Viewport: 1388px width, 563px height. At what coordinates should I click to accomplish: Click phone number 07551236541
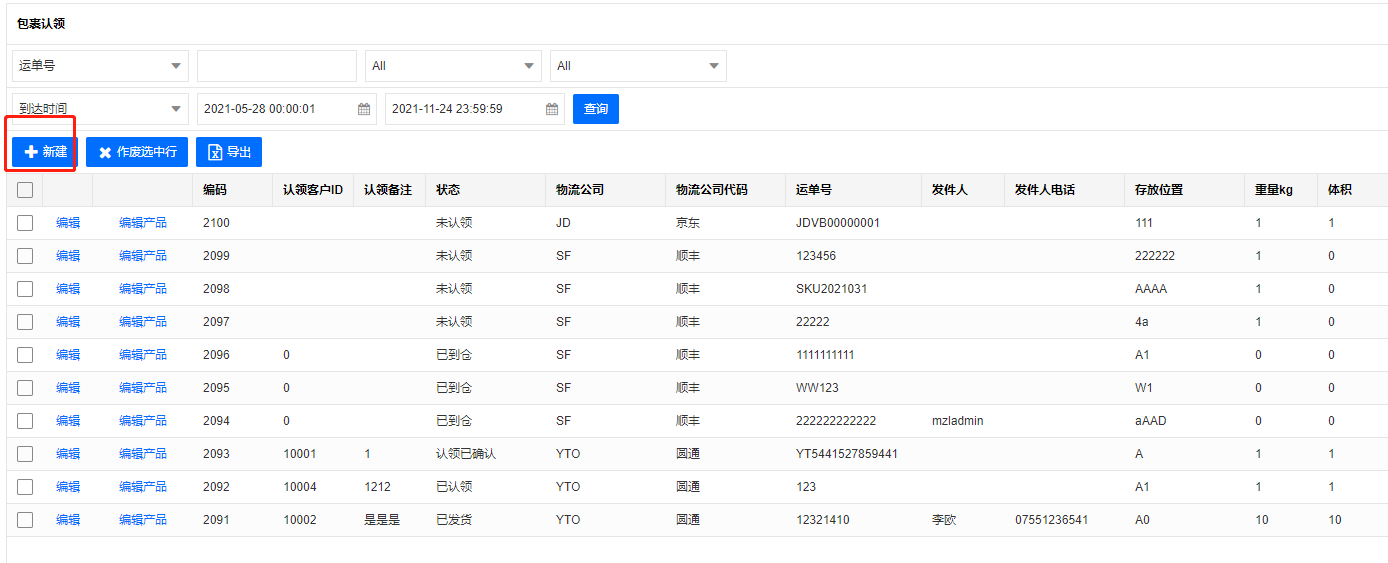pyautogui.click(x=1051, y=520)
